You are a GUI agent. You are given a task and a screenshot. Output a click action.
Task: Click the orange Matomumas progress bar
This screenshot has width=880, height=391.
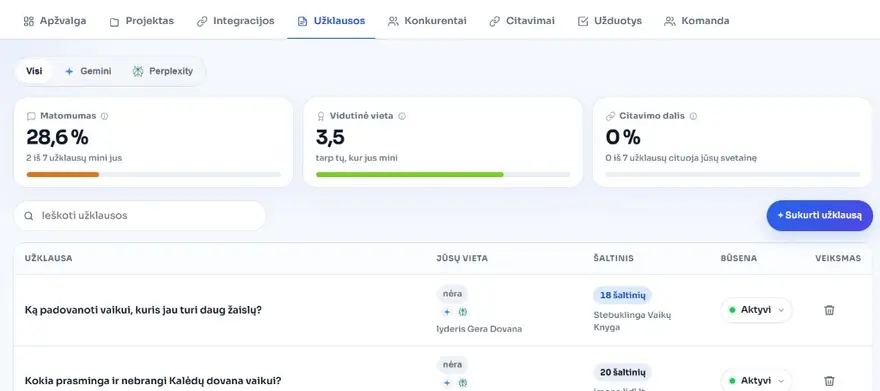(63, 174)
